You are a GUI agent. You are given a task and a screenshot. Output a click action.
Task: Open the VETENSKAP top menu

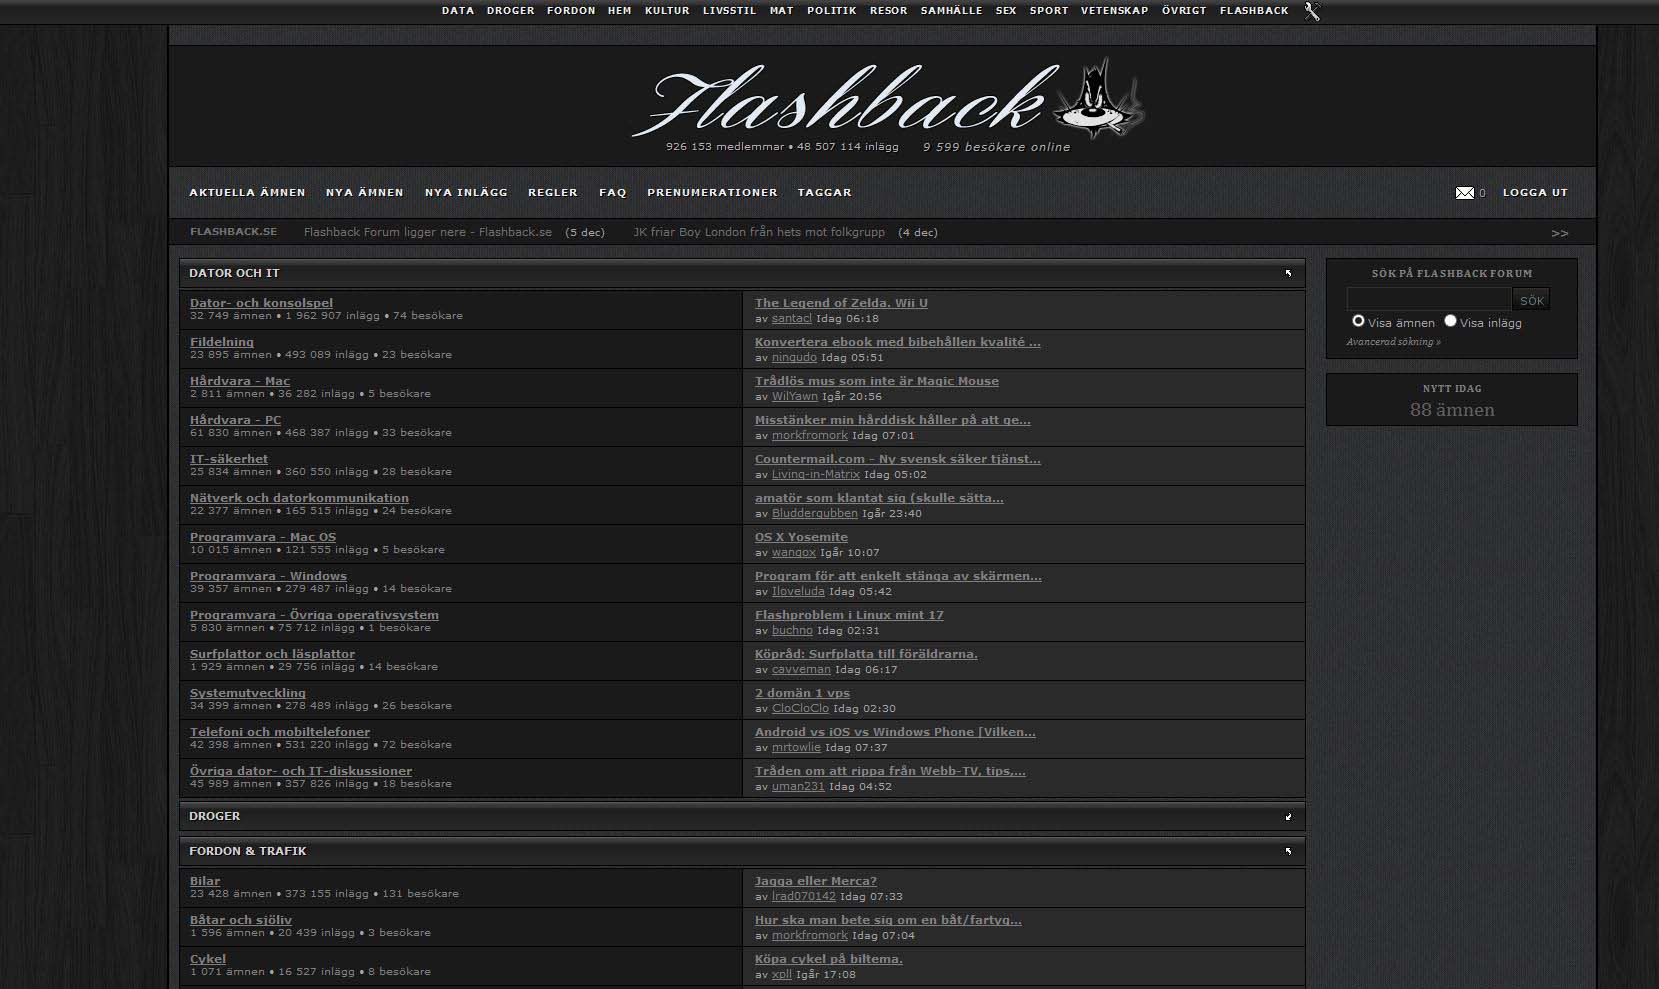1115,11
